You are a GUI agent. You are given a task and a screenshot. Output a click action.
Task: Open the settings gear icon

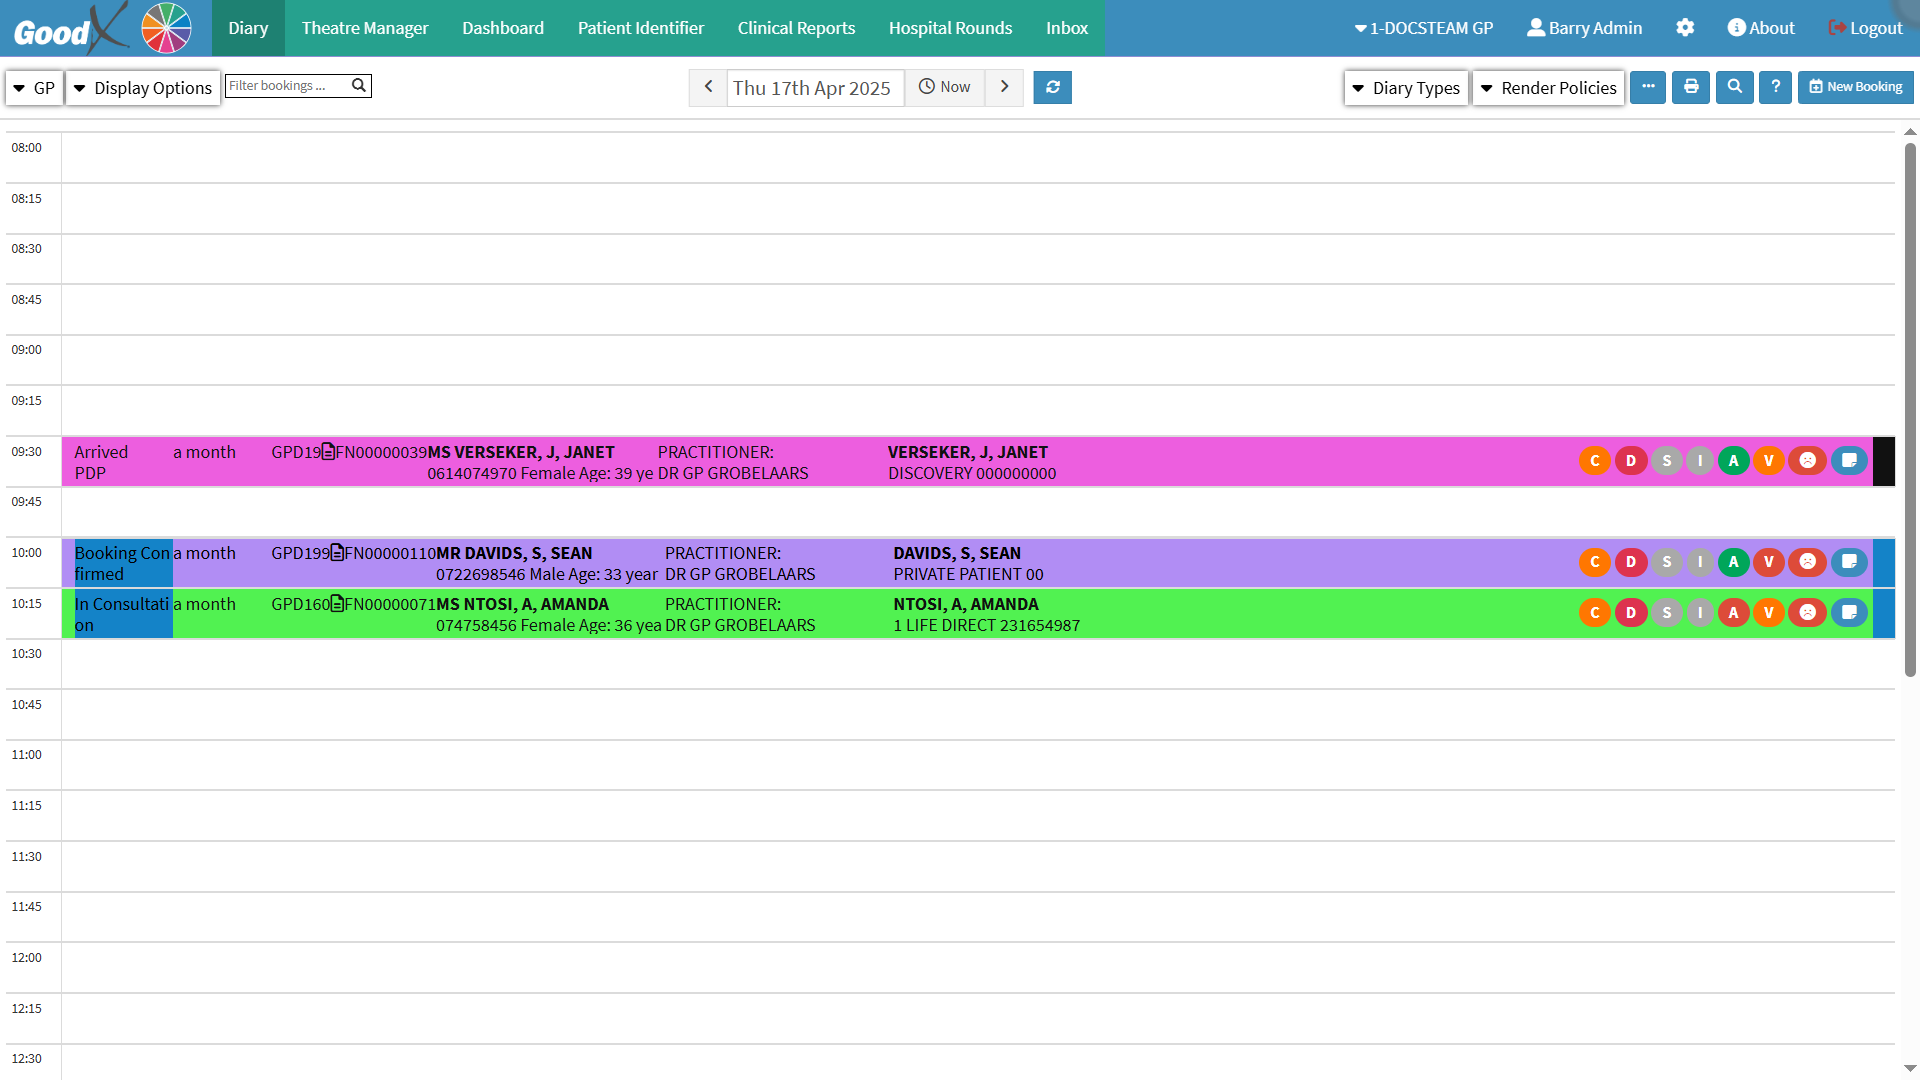(x=1685, y=28)
